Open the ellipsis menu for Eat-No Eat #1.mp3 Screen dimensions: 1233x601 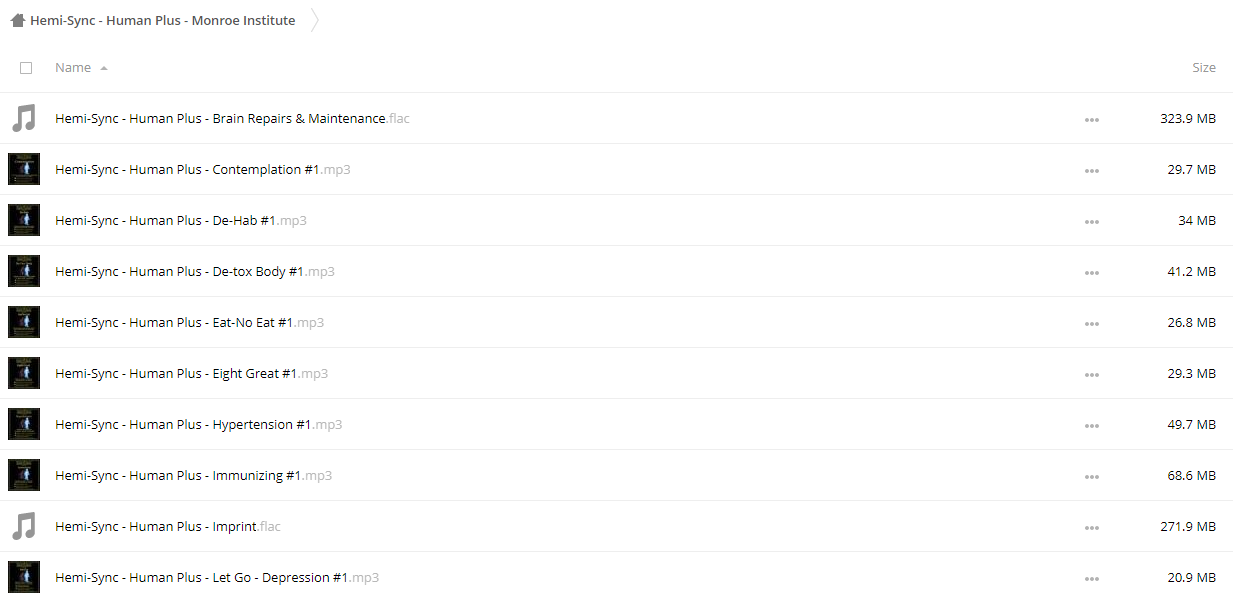1091,324
